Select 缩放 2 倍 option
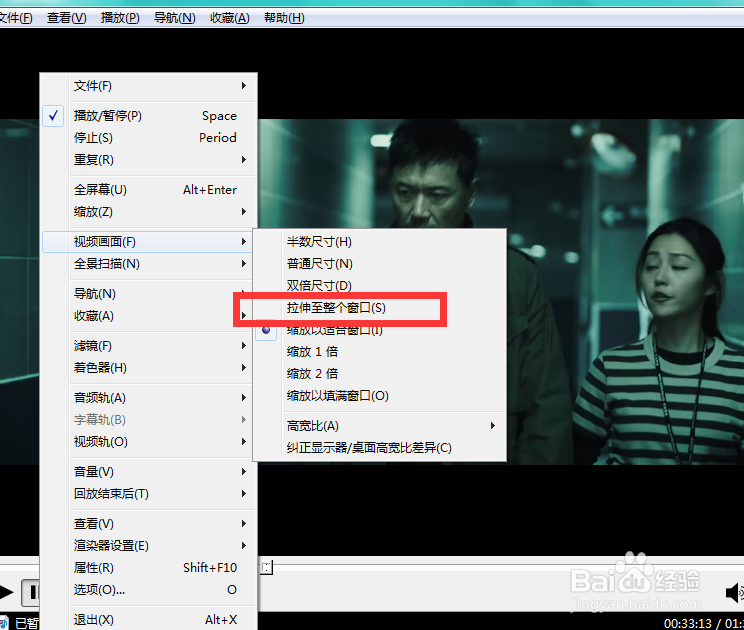 pos(380,374)
